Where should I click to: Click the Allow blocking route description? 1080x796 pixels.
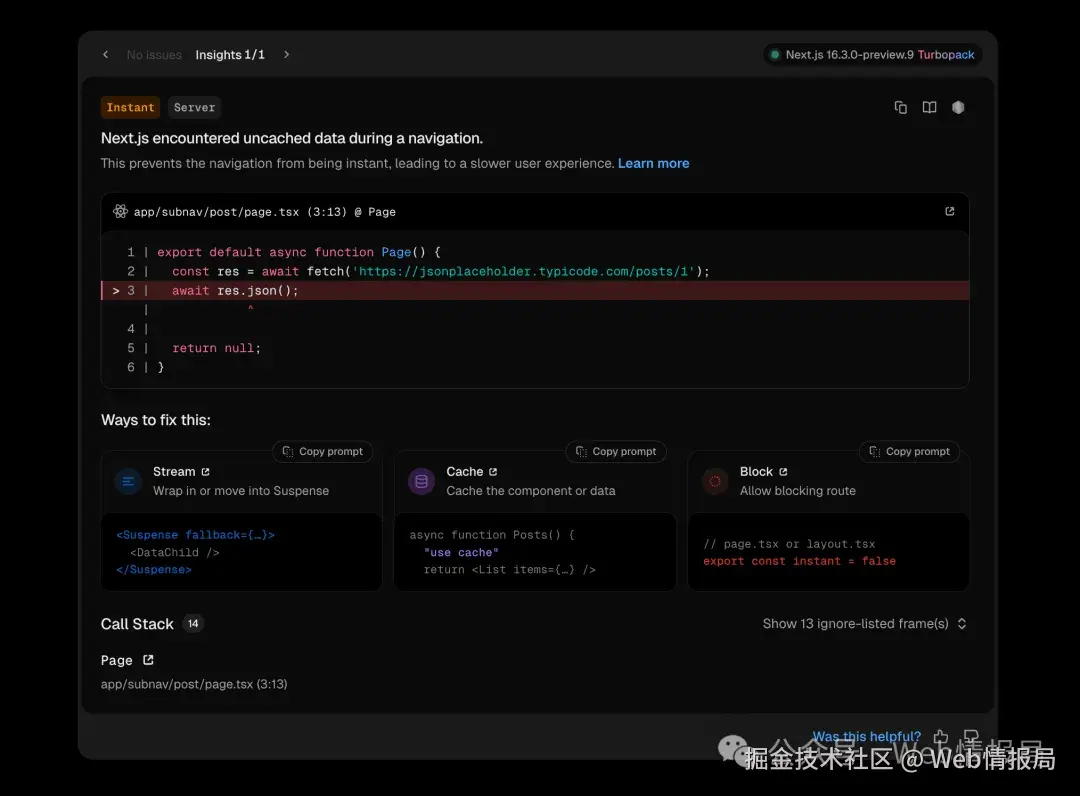click(798, 491)
